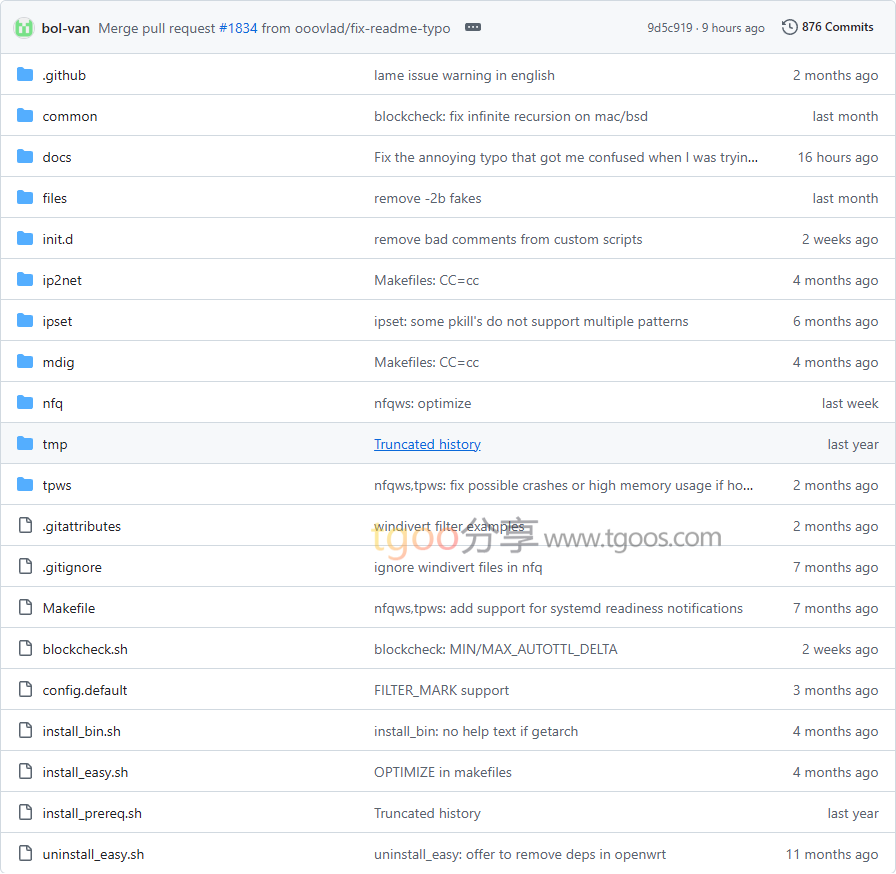Click the uninstall_easy.sh file icon
Viewport: 896px width, 874px height.
(x=25, y=854)
